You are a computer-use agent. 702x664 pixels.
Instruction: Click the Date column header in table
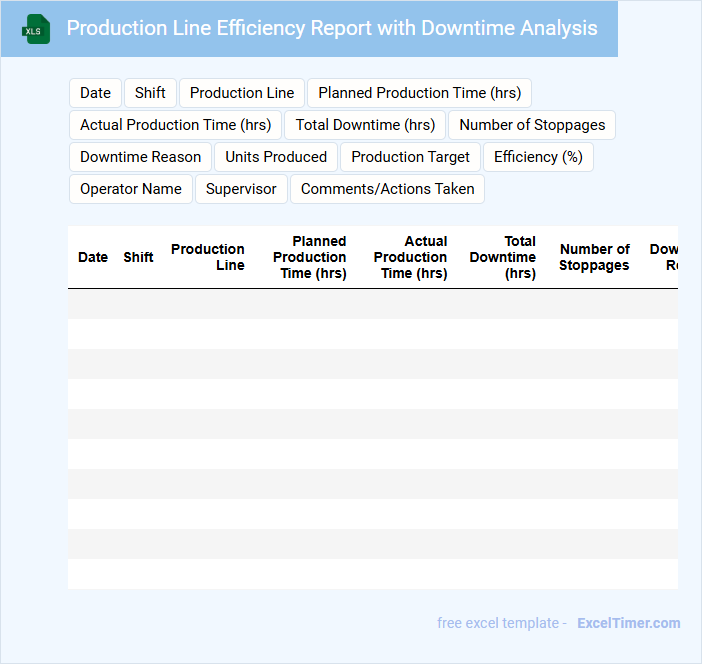93,257
